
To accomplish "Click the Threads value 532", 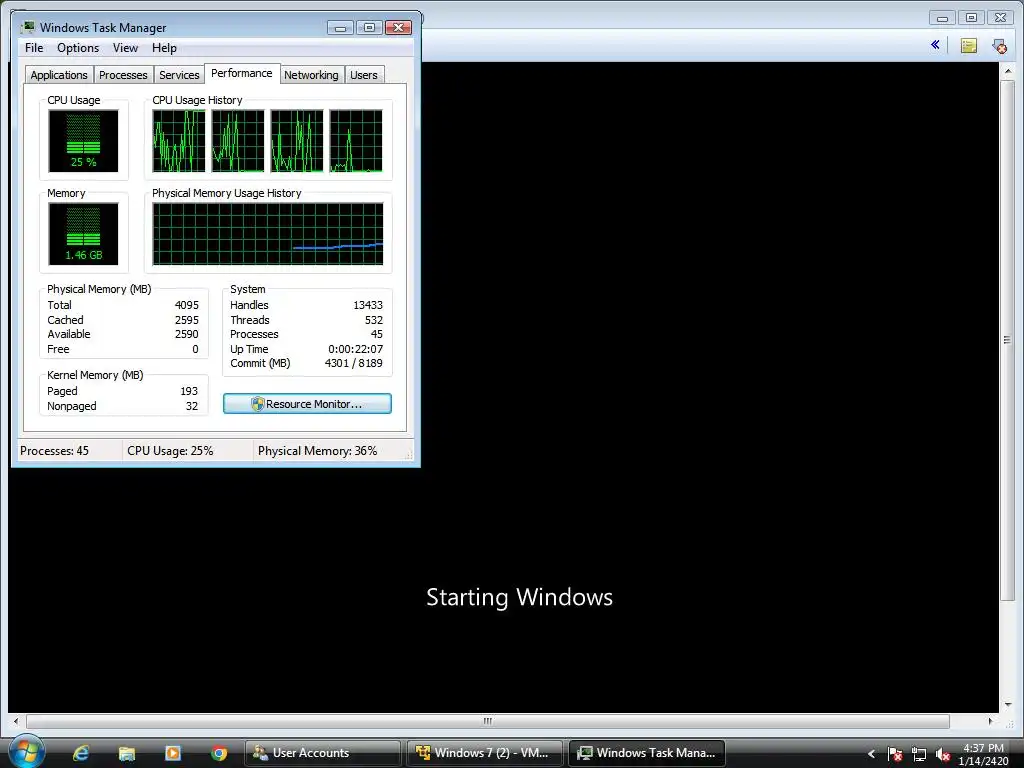I will pyautogui.click(x=374, y=320).
